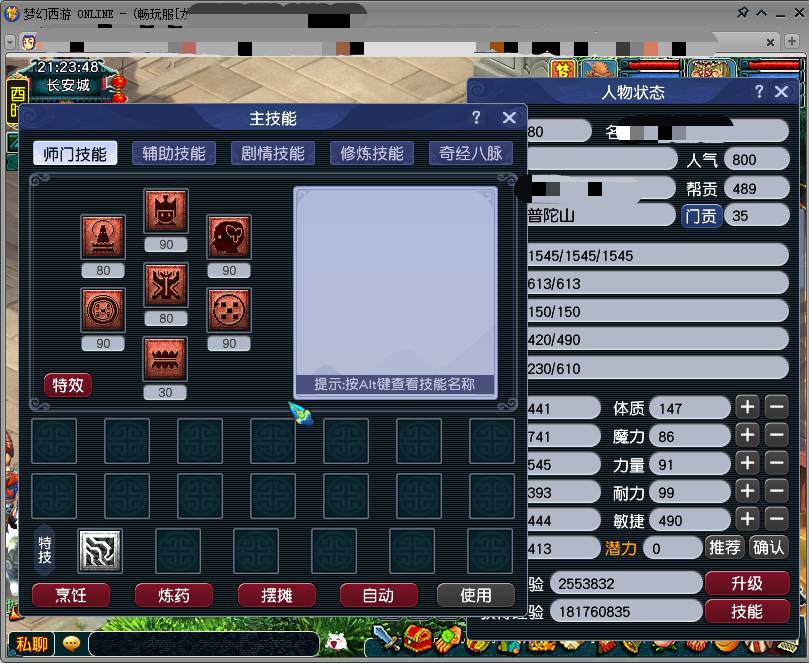The width and height of the screenshot is (809, 663).
Task: Toggle the 特效 effects button
Action: click(x=68, y=385)
